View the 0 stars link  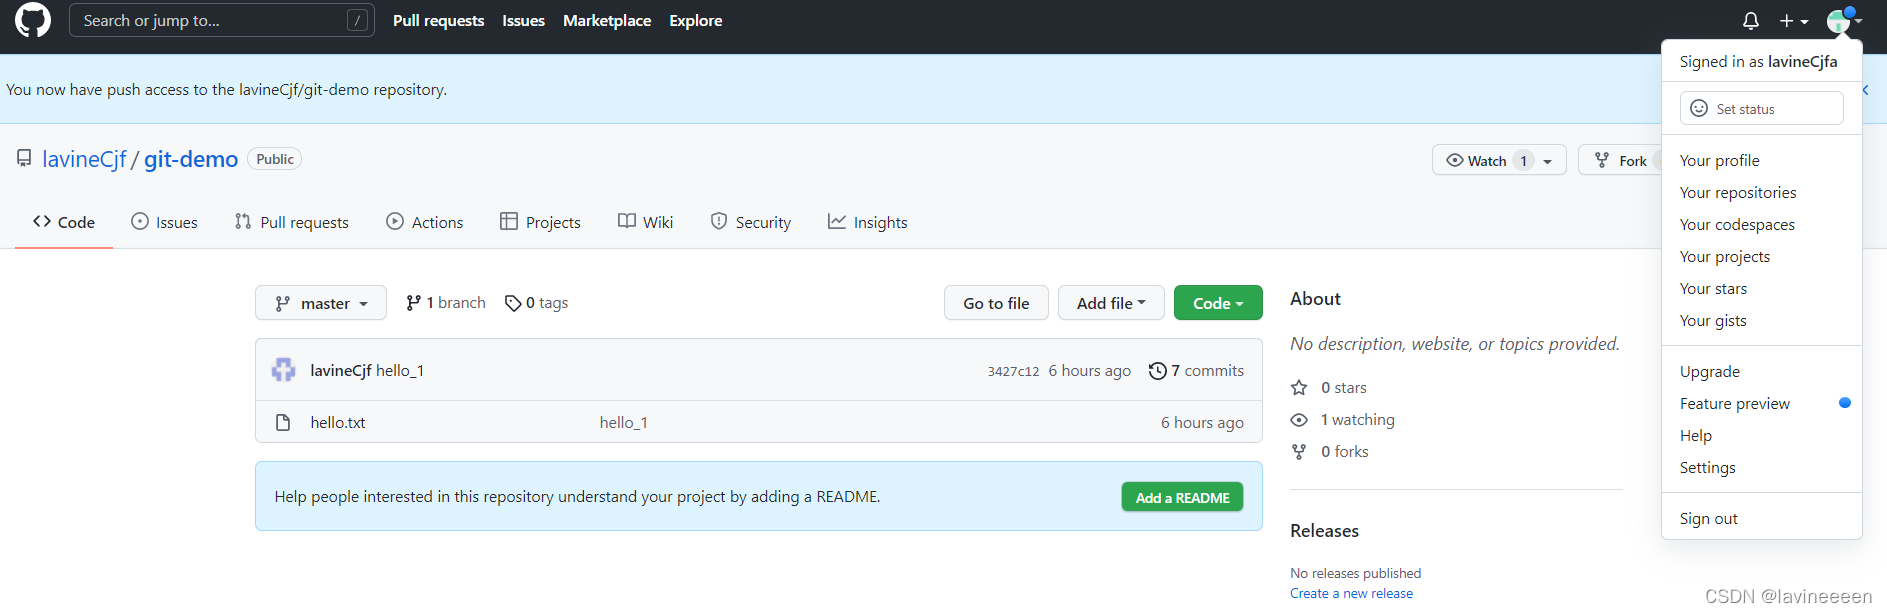tap(1329, 387)
